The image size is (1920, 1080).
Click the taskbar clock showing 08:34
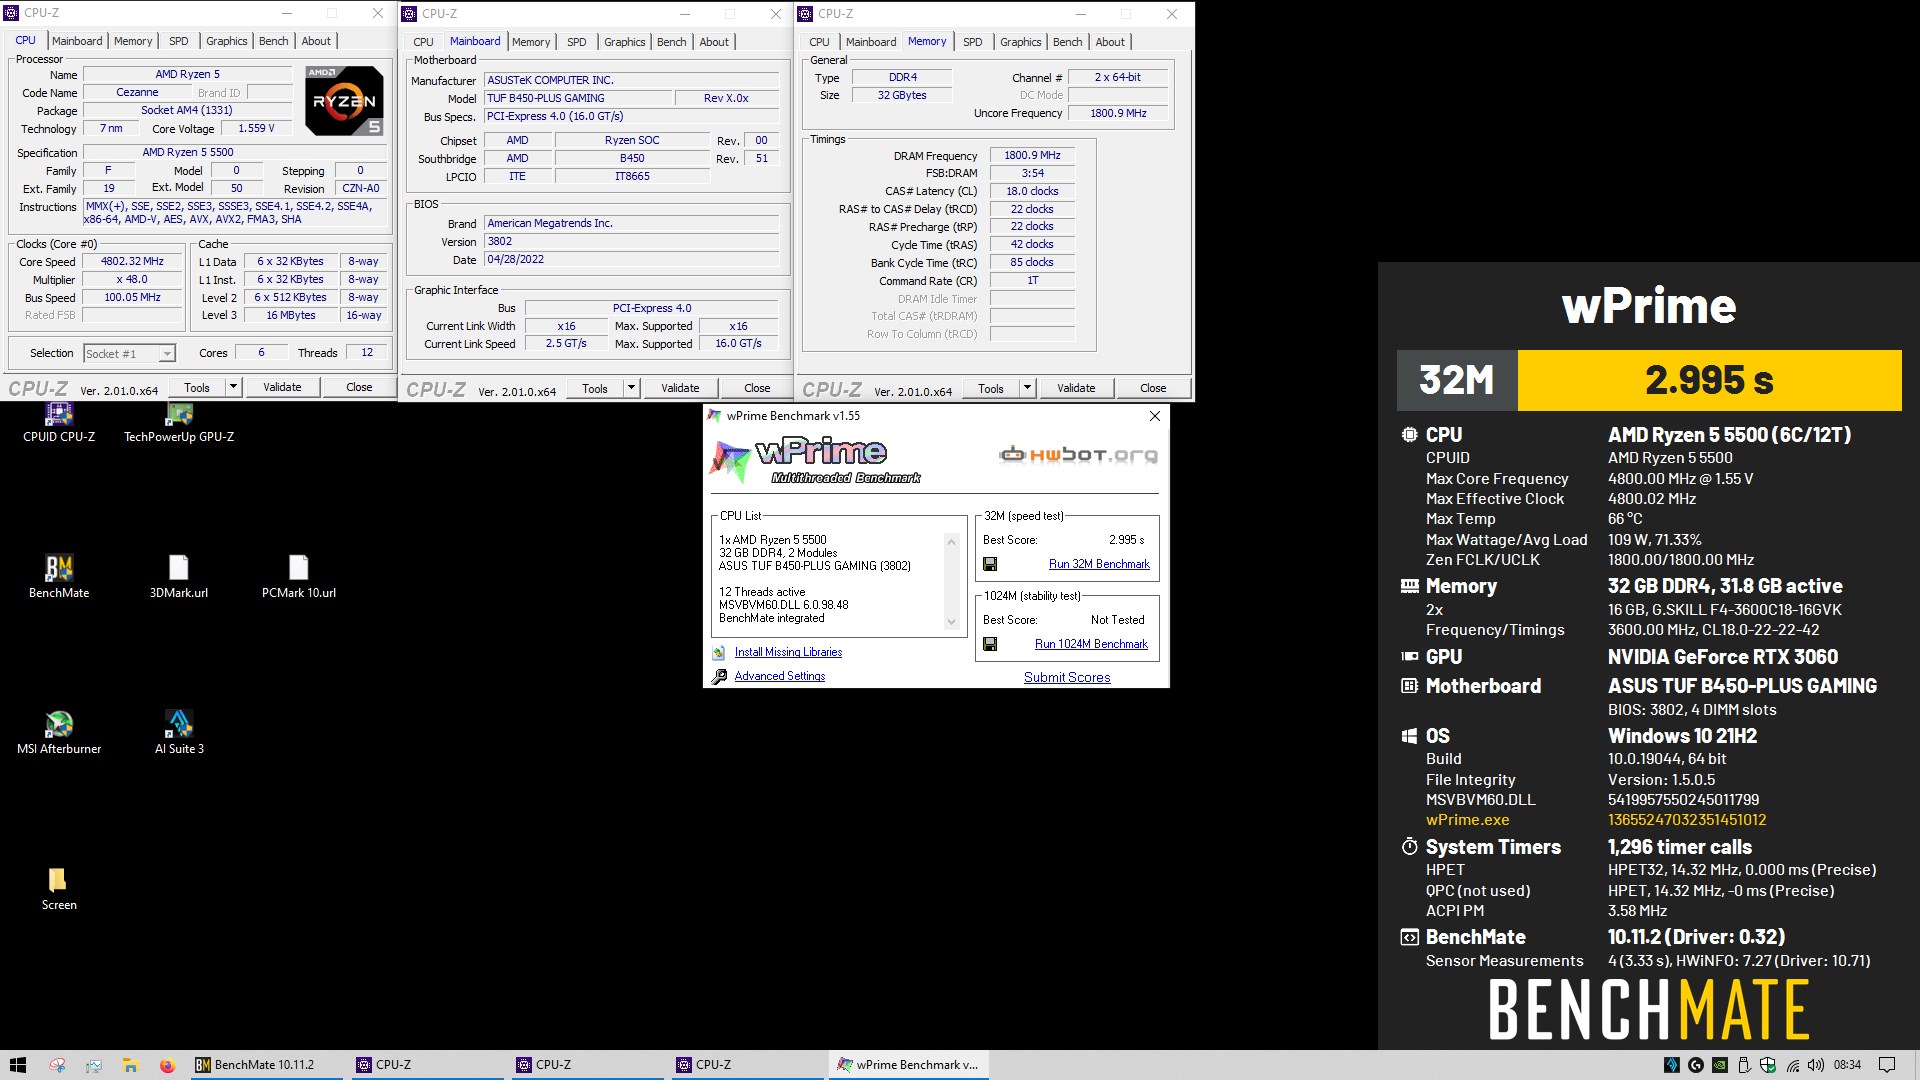pyautogui.click(x=1847, y=1065)
